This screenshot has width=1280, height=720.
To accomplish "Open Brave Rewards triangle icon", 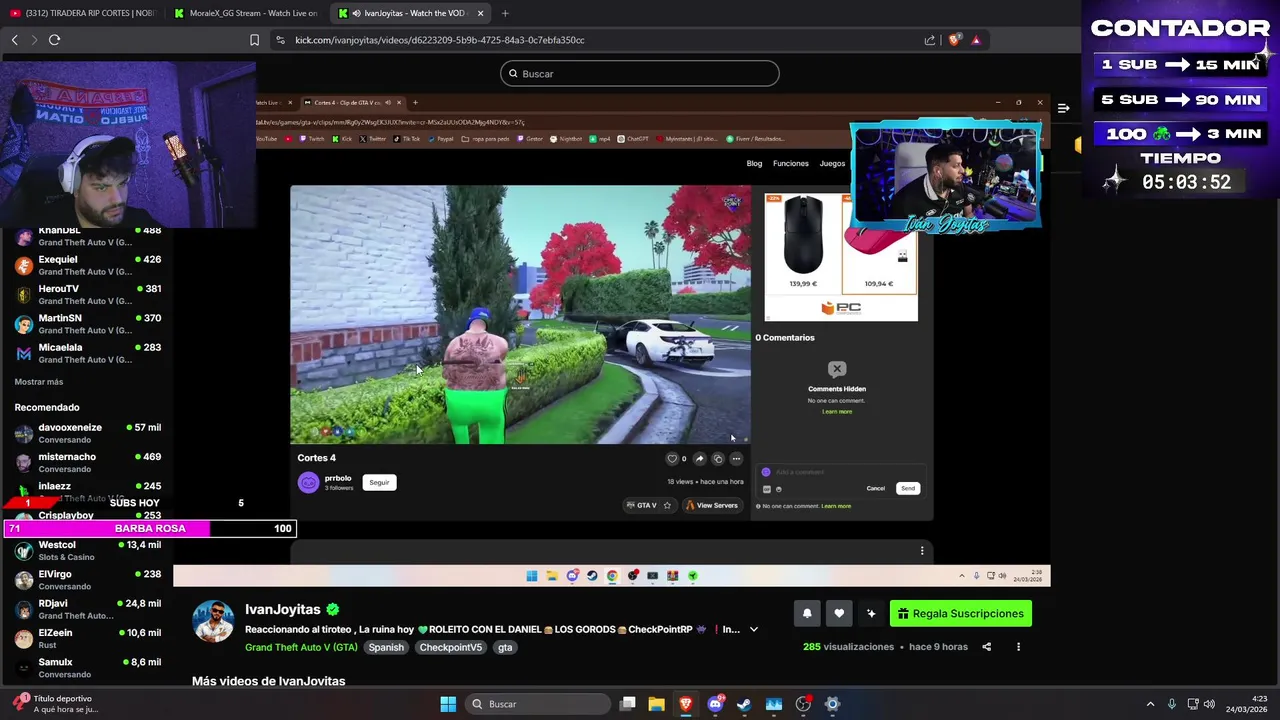I will 976,40.
